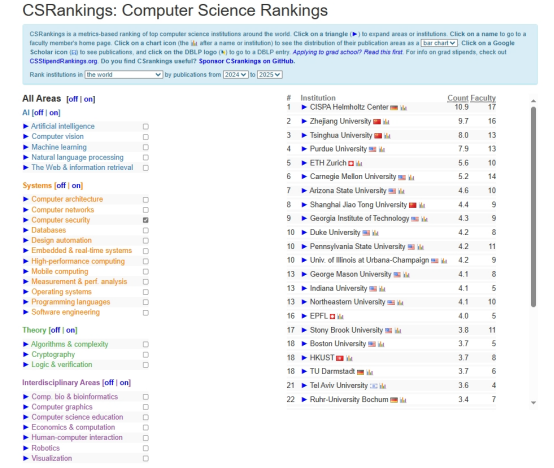Click the Swiss flag next to ETH Zurich

pyautogui.click(x=351, y=163)
